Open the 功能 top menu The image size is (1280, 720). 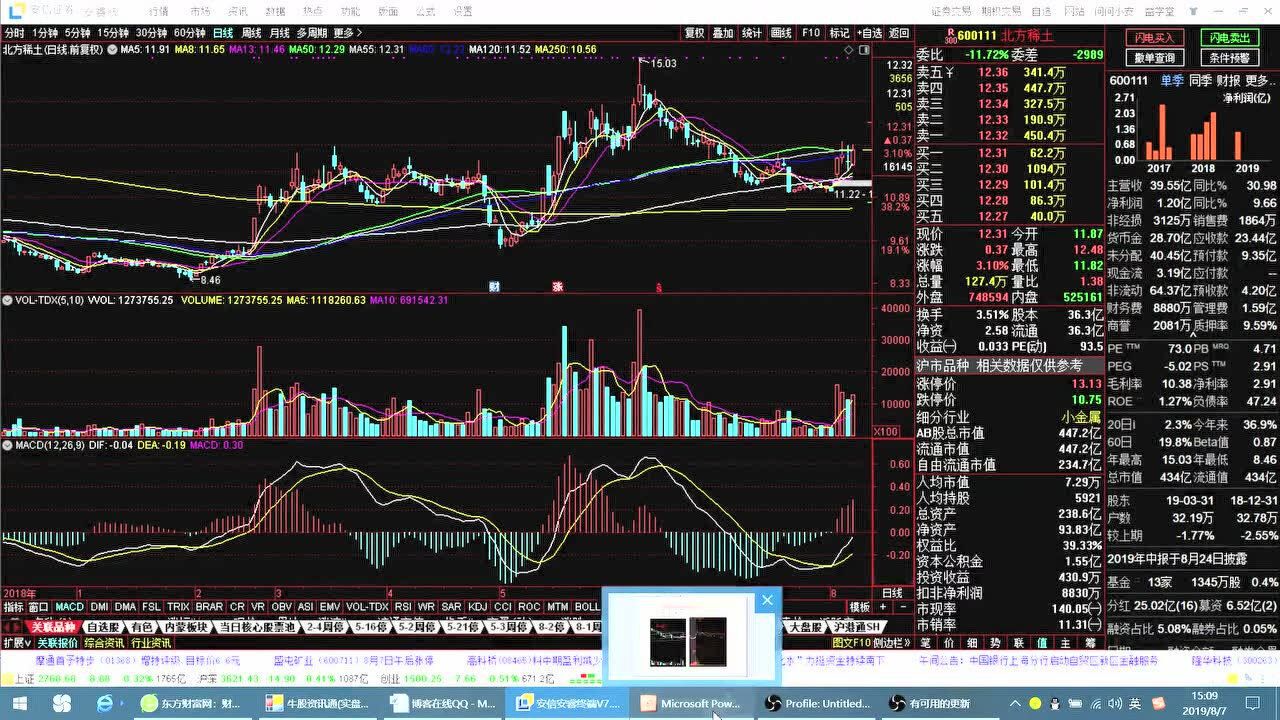point(350,11)
